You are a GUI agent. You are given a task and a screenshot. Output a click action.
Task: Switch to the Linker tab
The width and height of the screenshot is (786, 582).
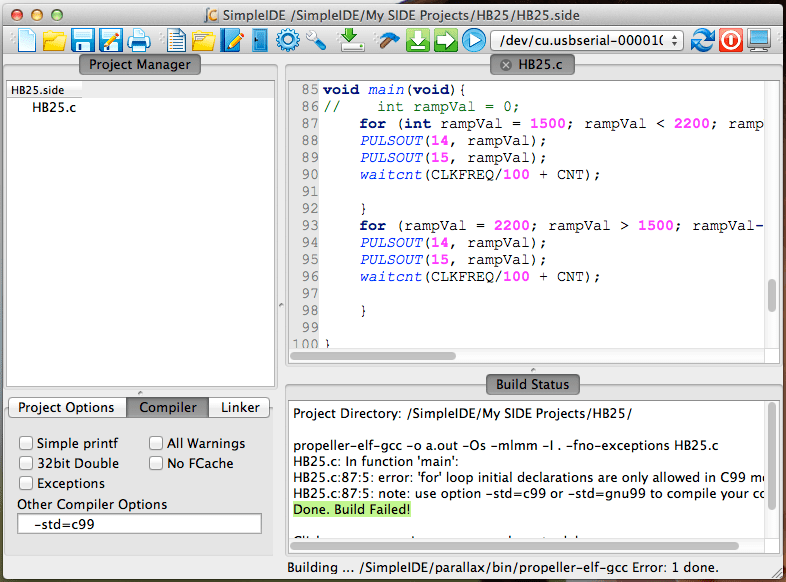point(240,408)
